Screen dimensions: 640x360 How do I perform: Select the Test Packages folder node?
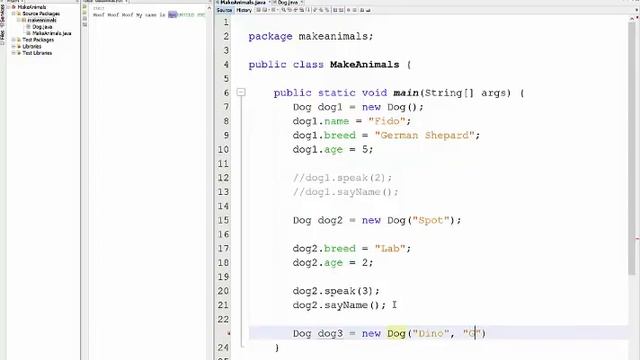point(38,40)
